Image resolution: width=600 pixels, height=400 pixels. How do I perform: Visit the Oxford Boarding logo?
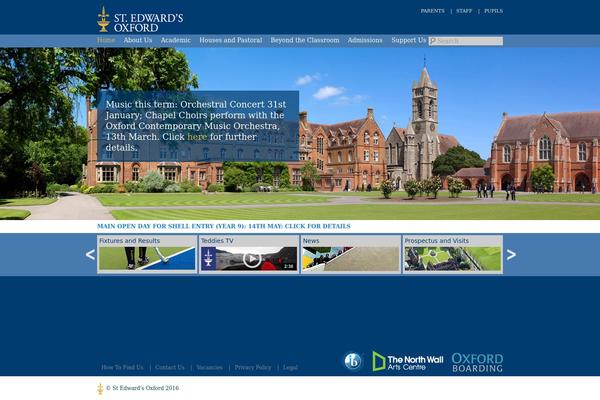(477, 362)
